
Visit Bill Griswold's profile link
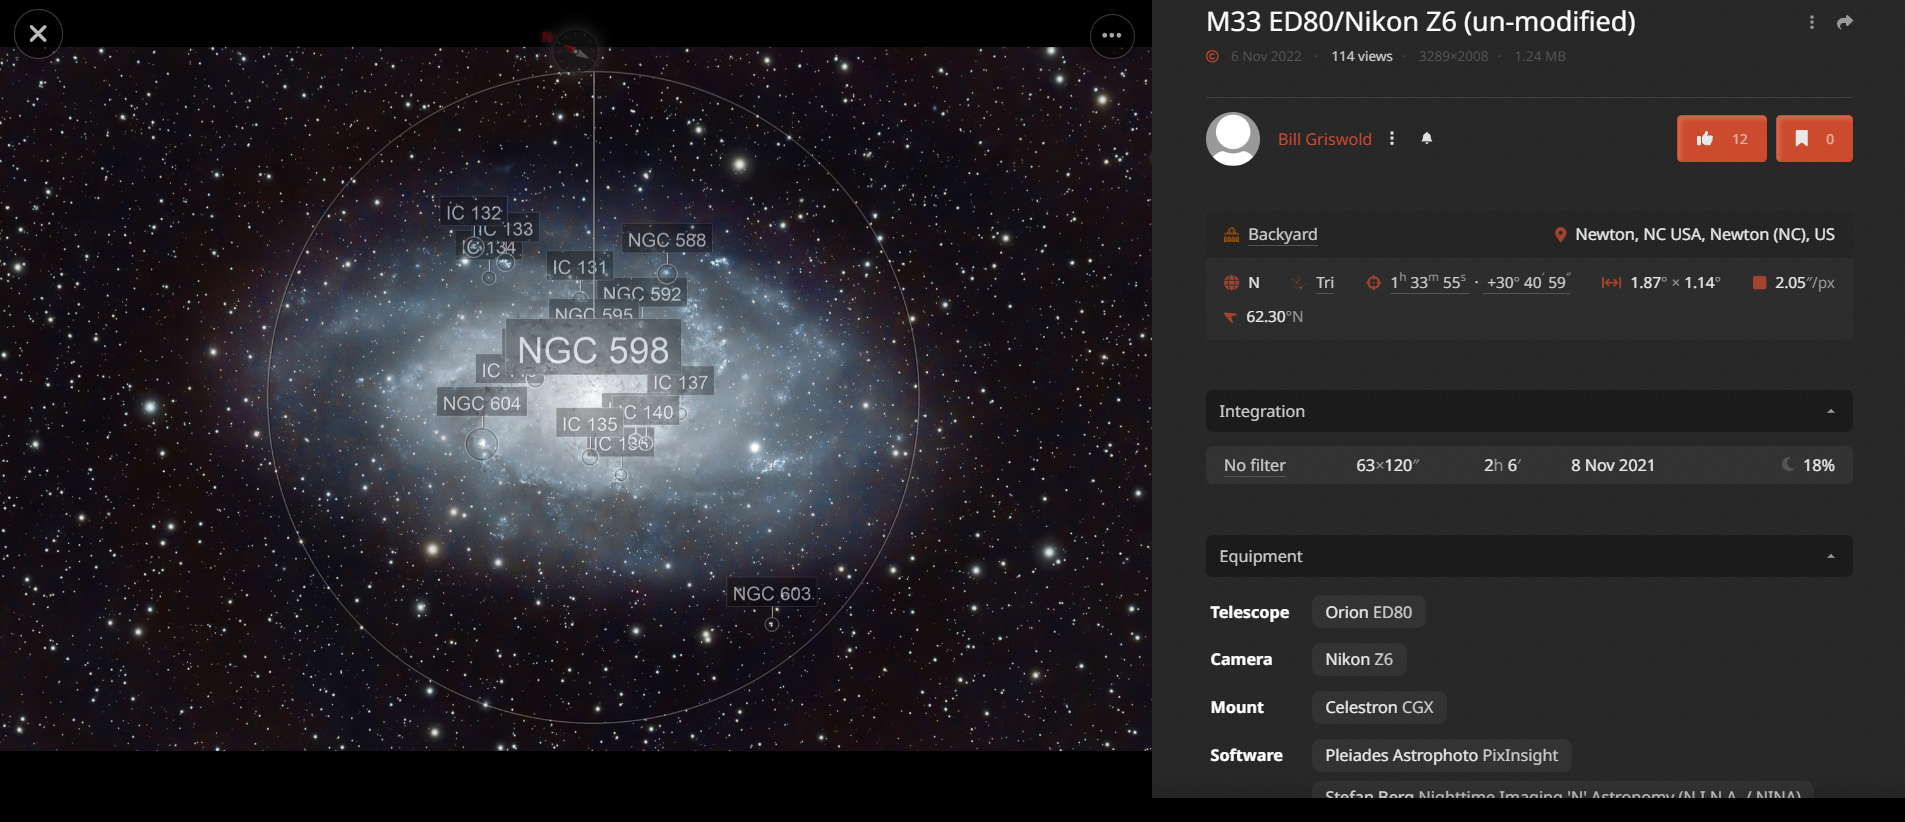pos(1325,139)
